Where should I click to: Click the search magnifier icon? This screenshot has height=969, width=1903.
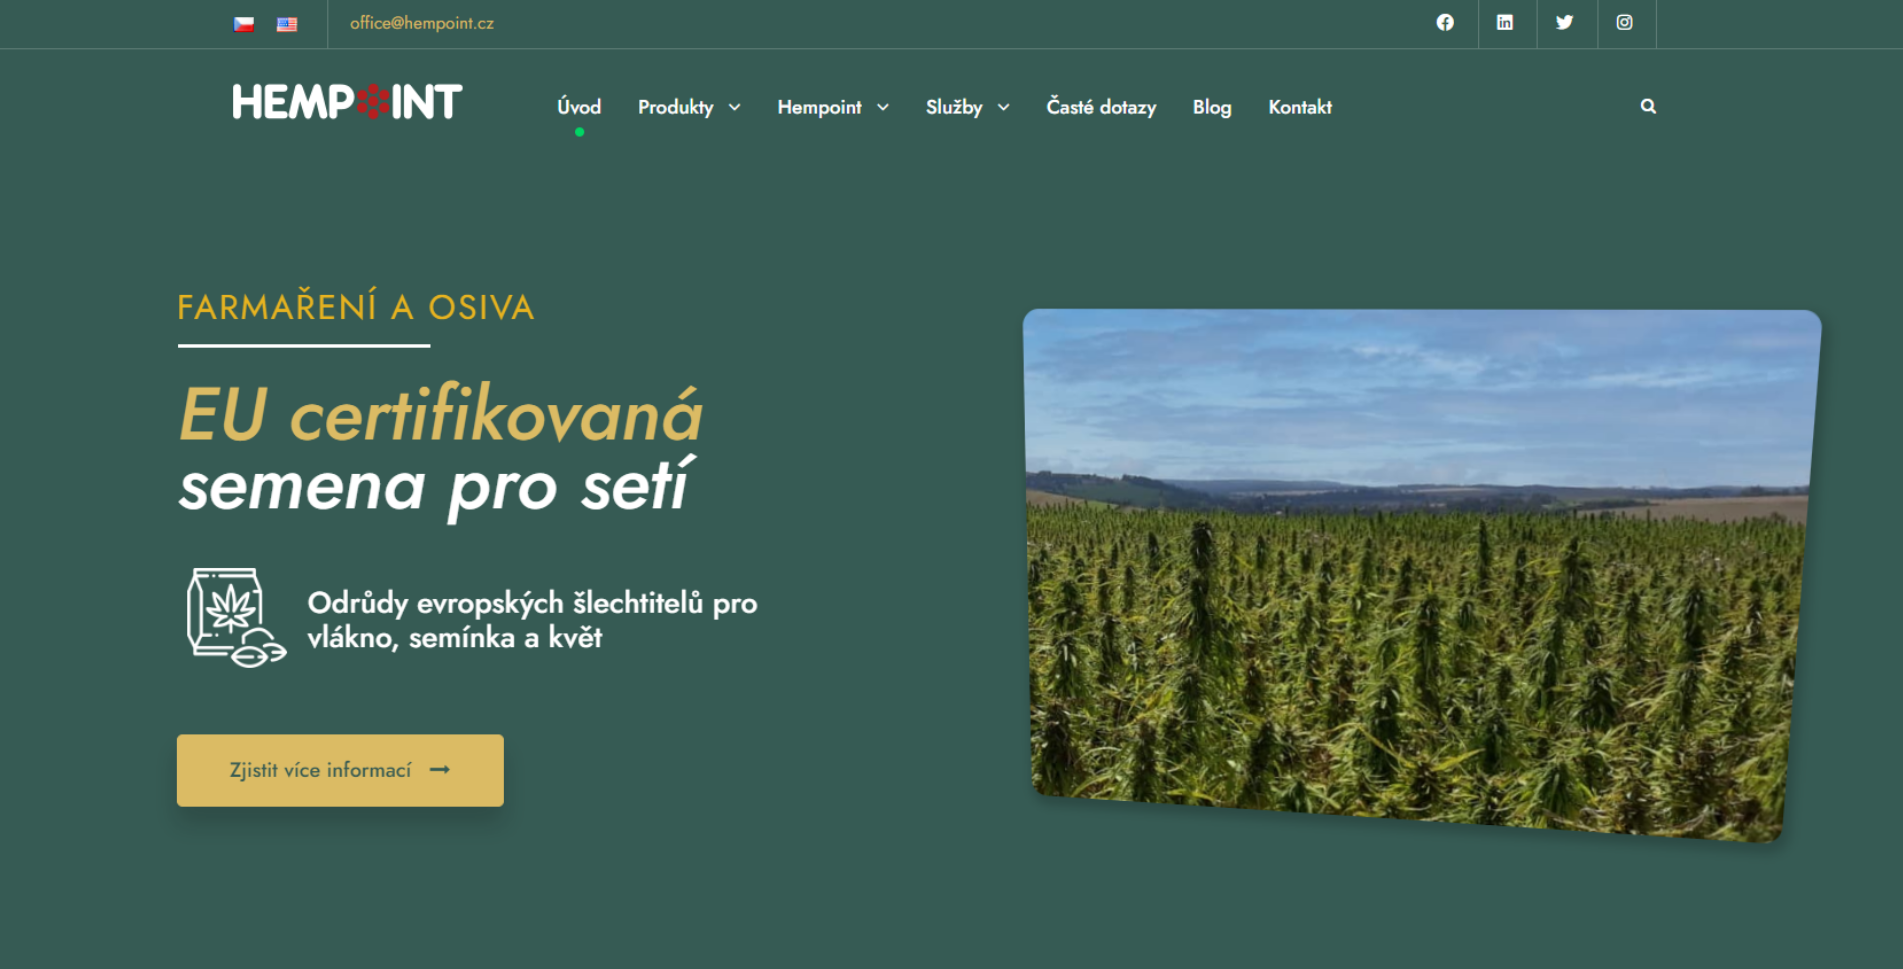point(1648,106)
